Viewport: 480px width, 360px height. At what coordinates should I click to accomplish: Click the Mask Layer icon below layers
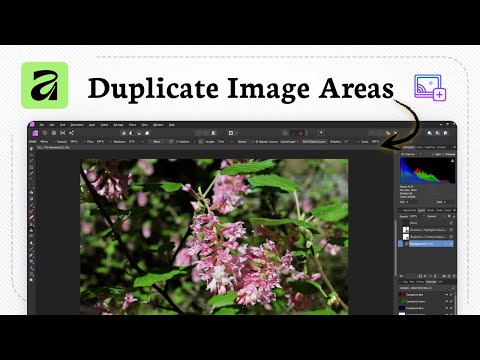[x=420, y=276]
